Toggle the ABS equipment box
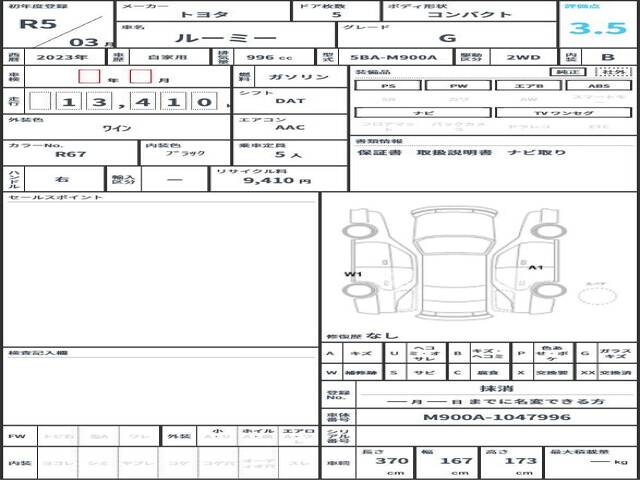The height and width of the screenshot is (480, 640). point(595,86)
